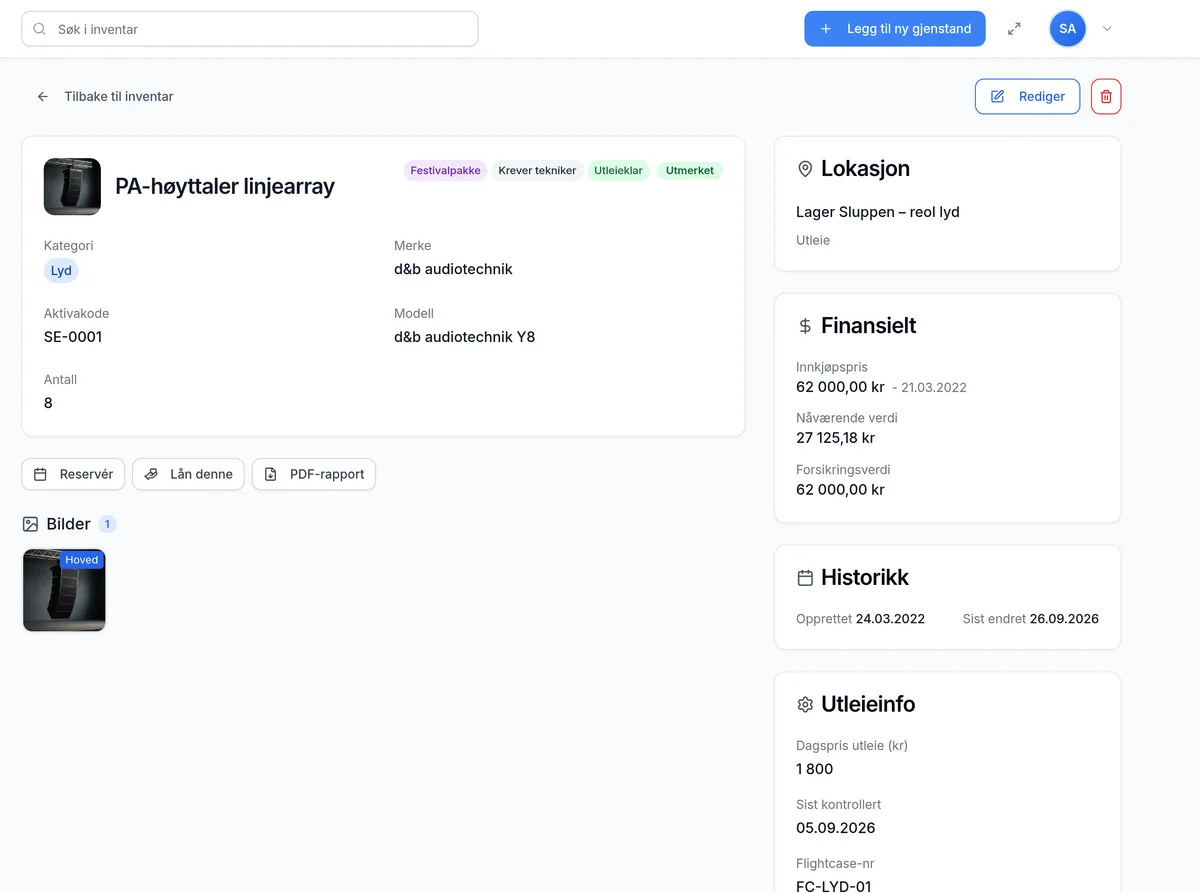Click the Historikk calendar icon

805,578
